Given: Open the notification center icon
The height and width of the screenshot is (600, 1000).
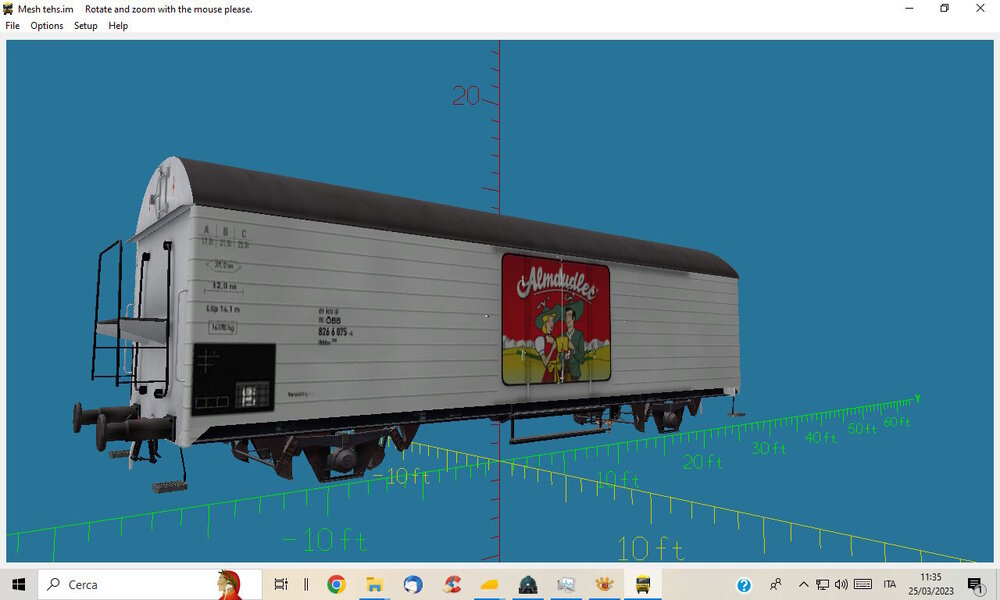Looking at the screenshot, I should 975,585.
